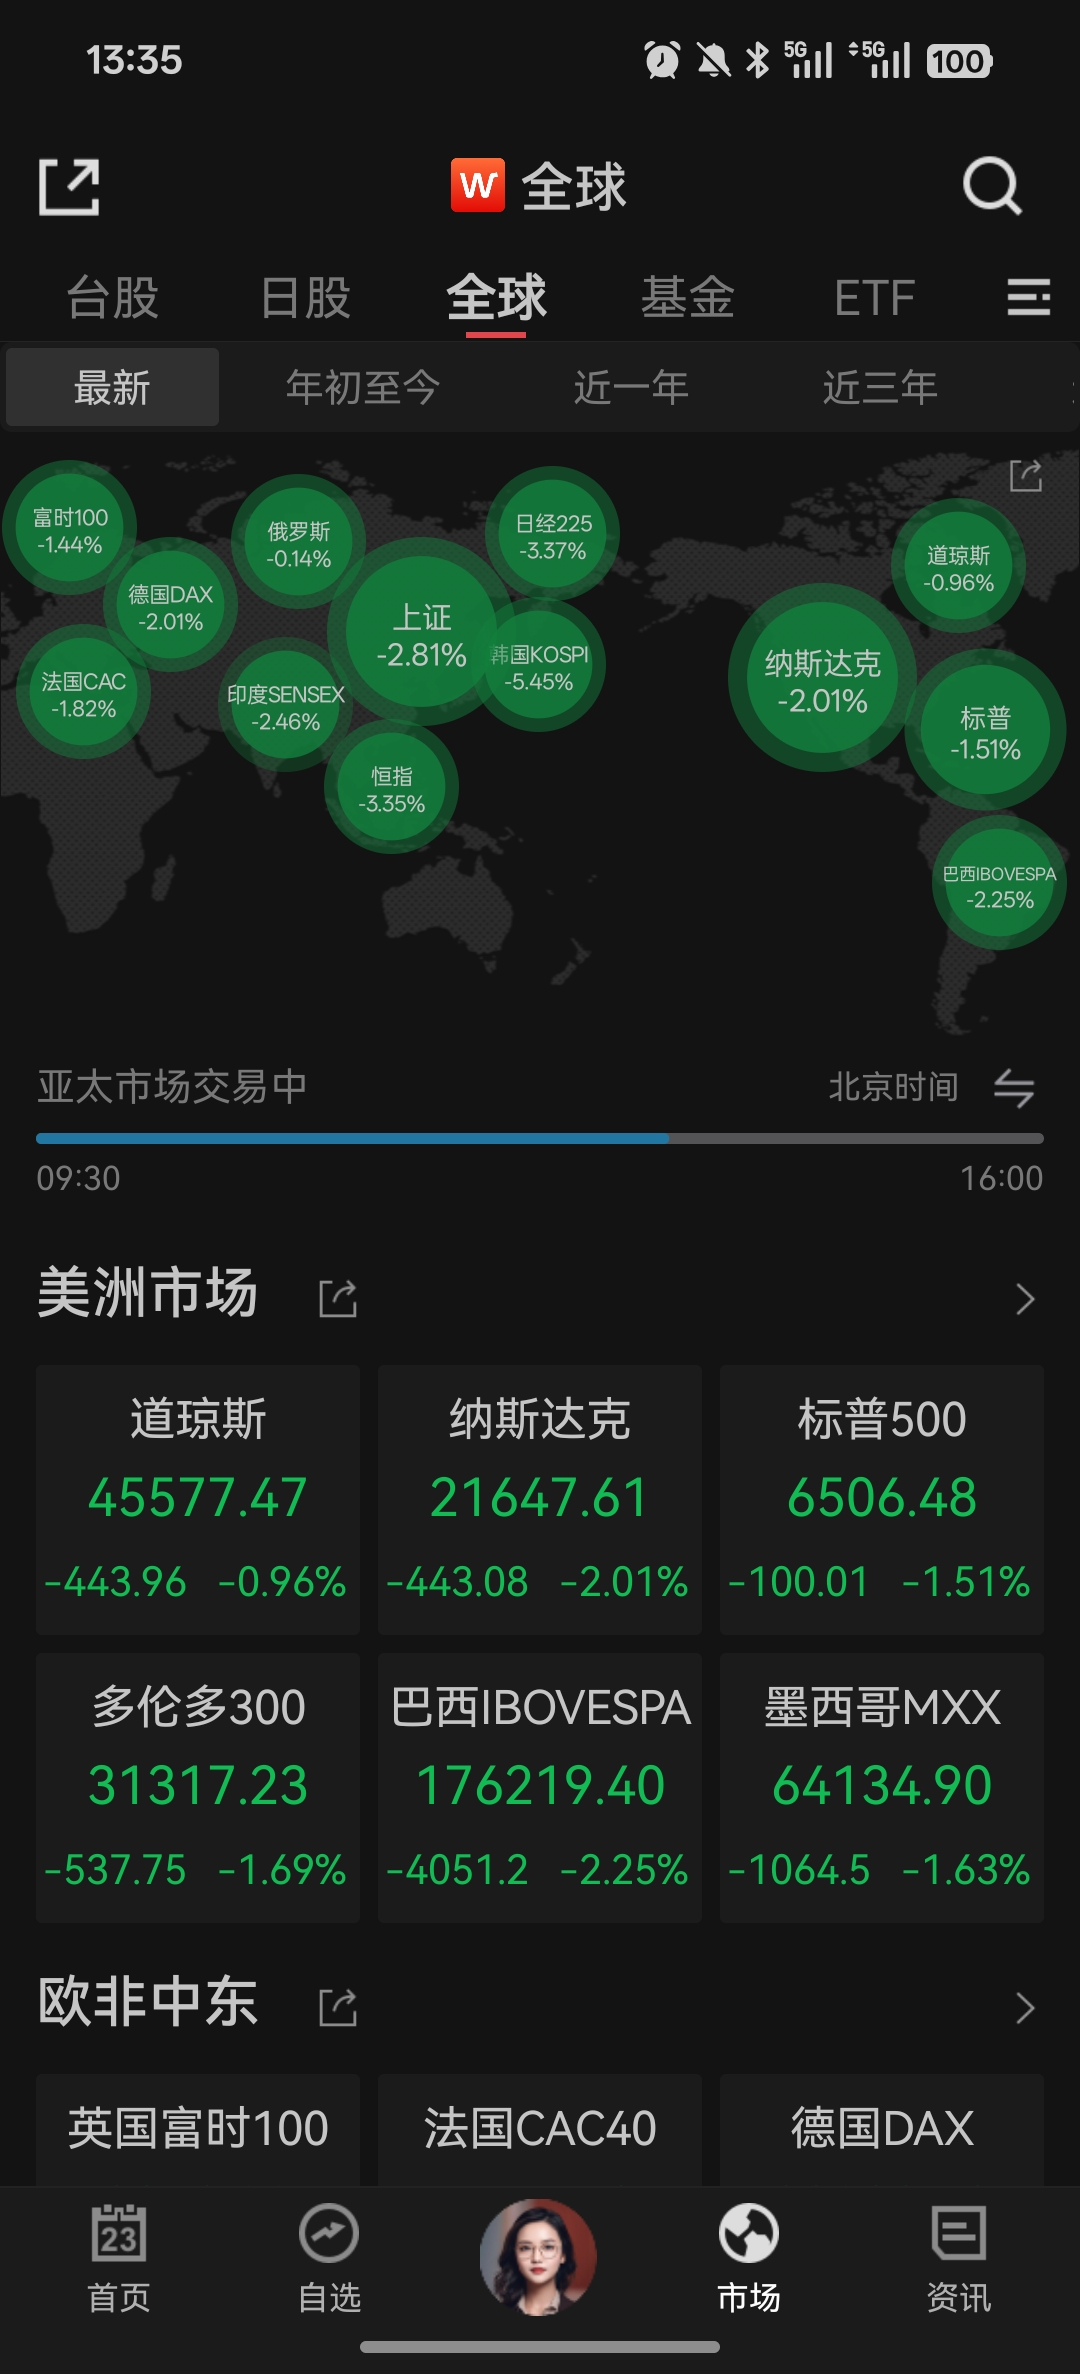Tap the trading session progress bar
The image size is (1080, 2374).
tap(540, 1138)
